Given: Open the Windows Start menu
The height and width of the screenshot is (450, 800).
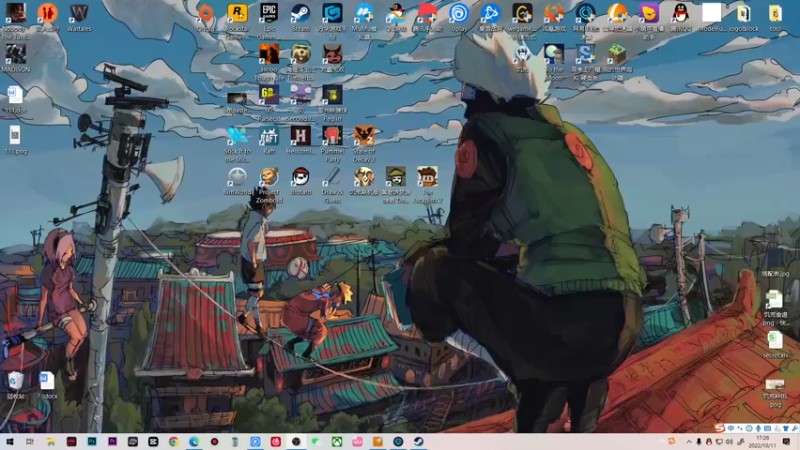Looking at the screenshot, I should pyautogui.click(x=10, y=441).
